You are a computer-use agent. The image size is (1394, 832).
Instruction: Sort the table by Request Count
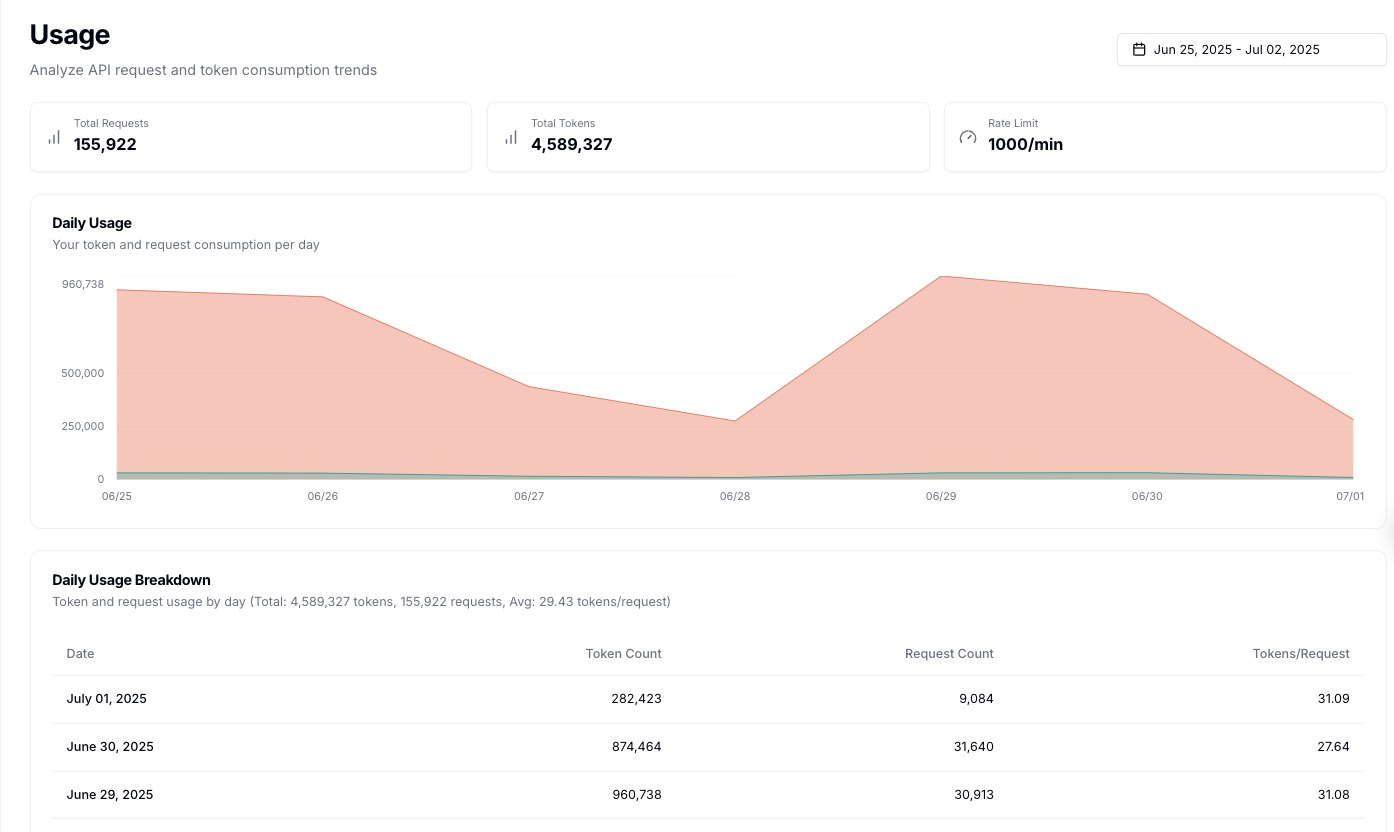click(948, 653)
